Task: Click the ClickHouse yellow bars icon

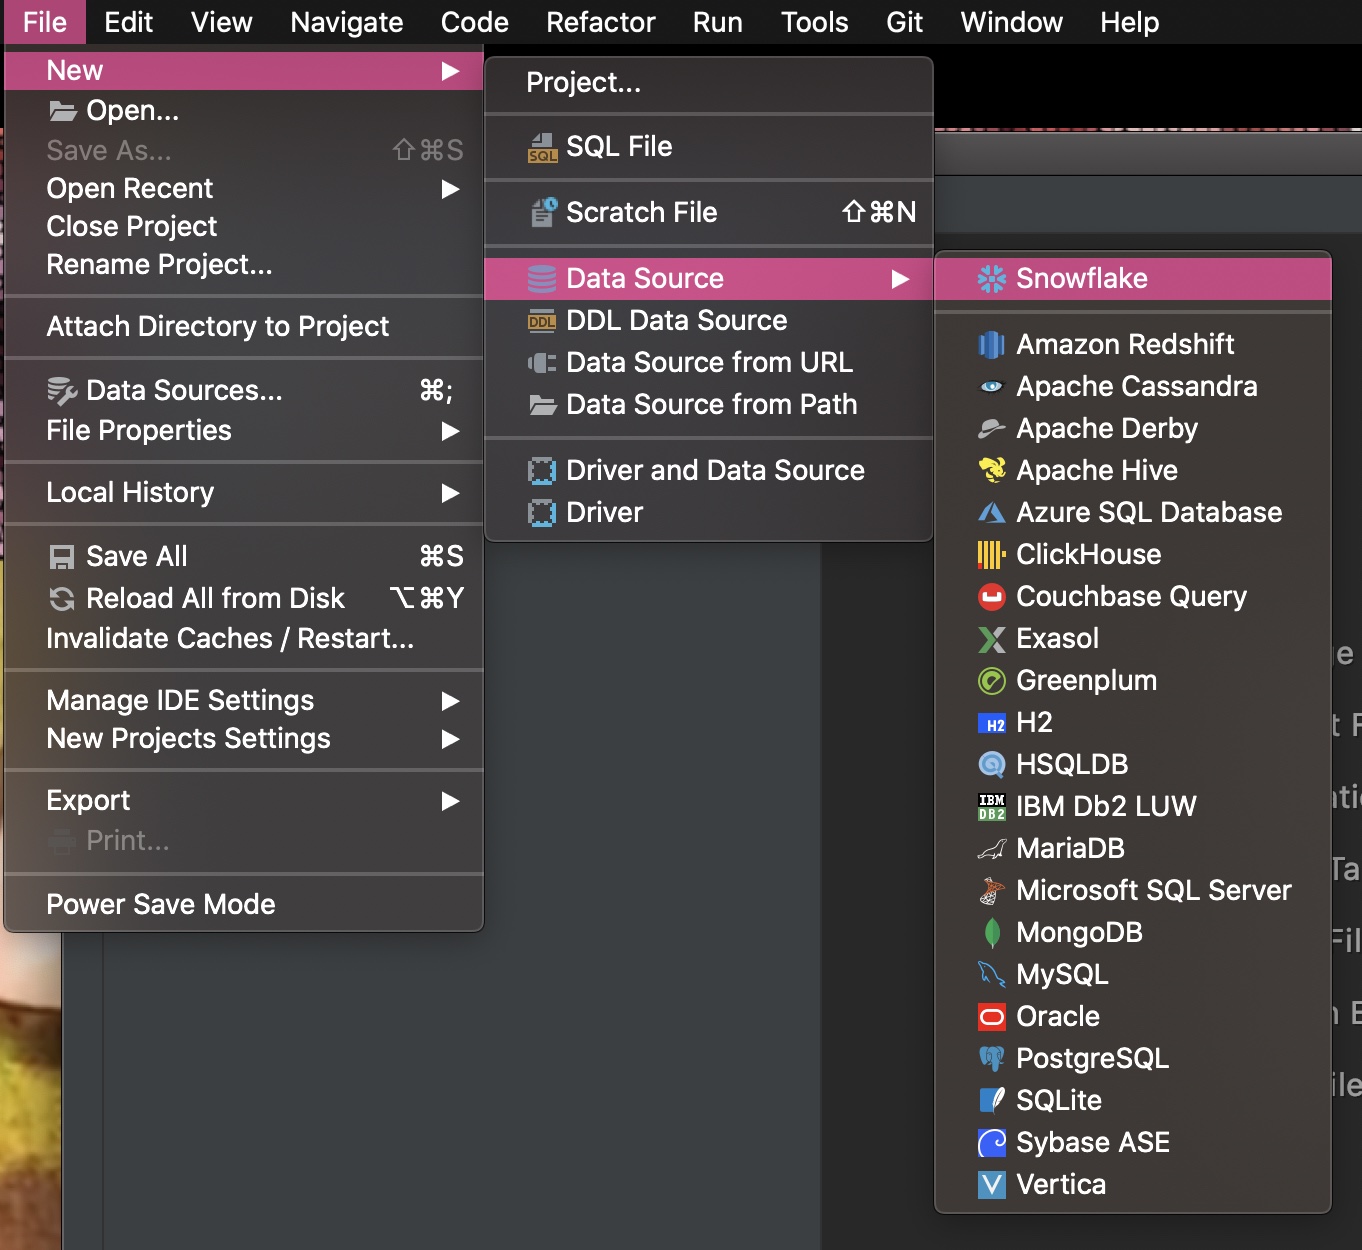Action: click(x=991, y=554)
